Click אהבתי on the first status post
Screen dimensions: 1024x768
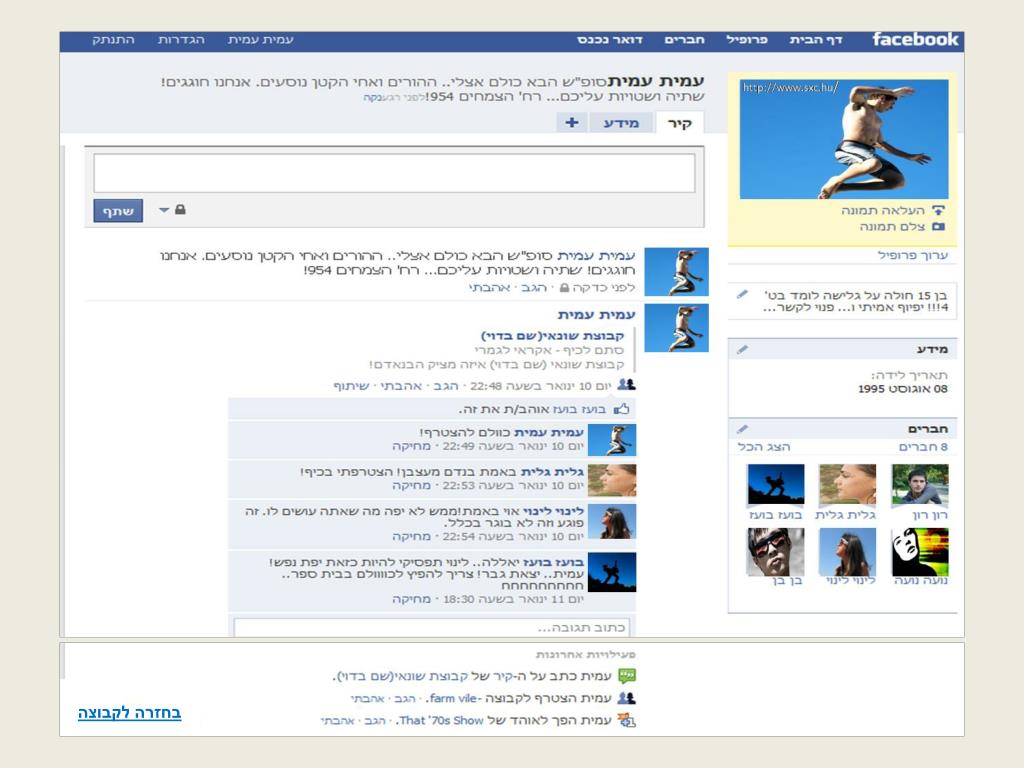pyautogui.click(x=489, y=288)
